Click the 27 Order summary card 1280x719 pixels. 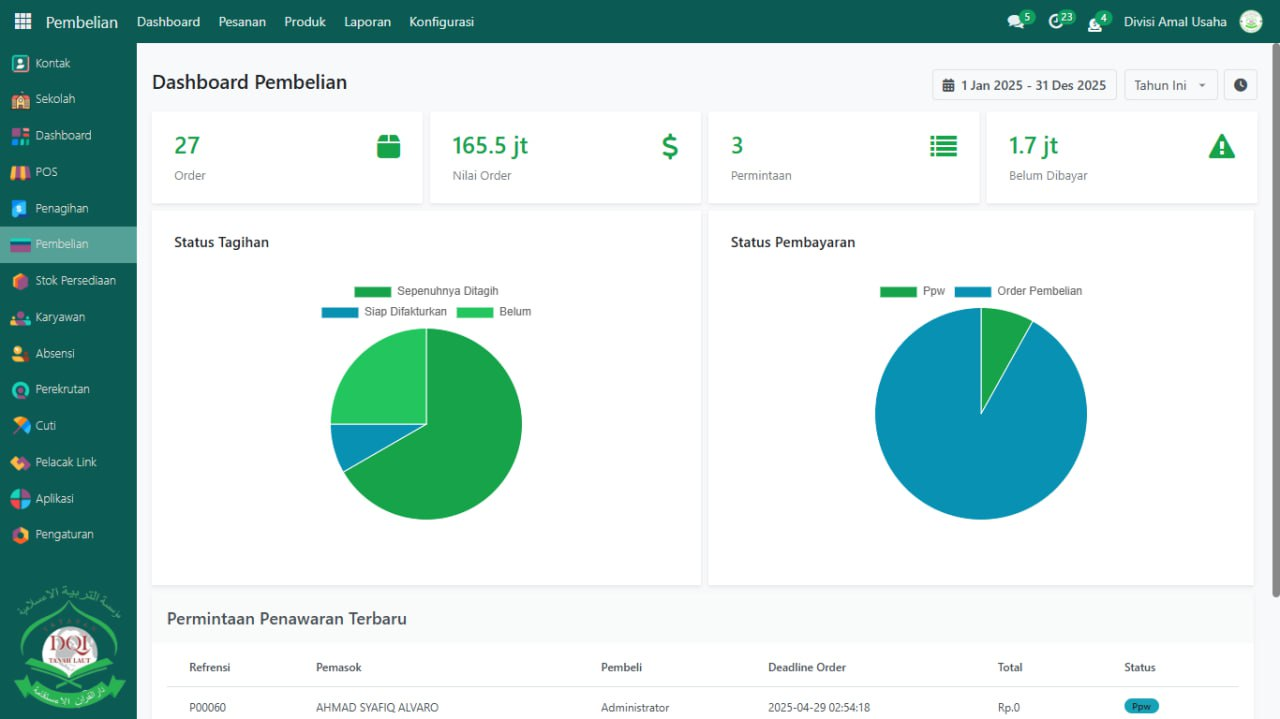287,158
